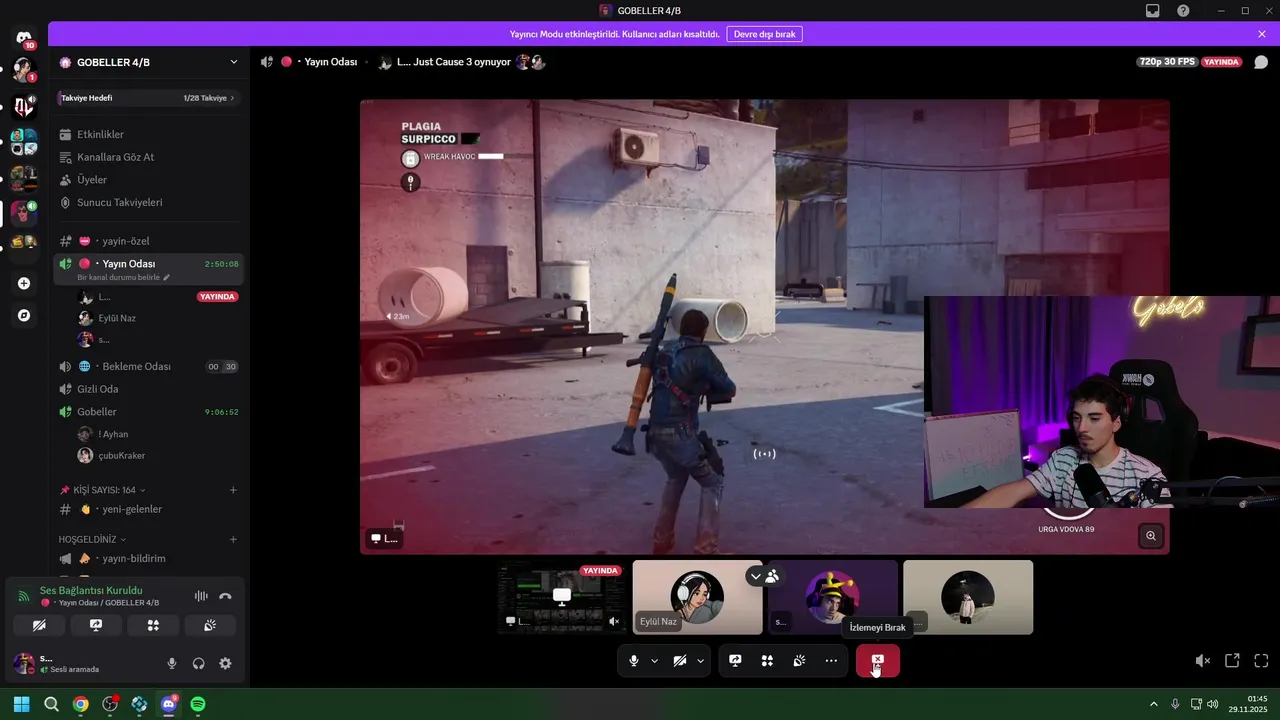This screenshot has height=720, width=1280.
Task: Open GOBELLER 4/B server menu chevron
Action: [234, 62]
